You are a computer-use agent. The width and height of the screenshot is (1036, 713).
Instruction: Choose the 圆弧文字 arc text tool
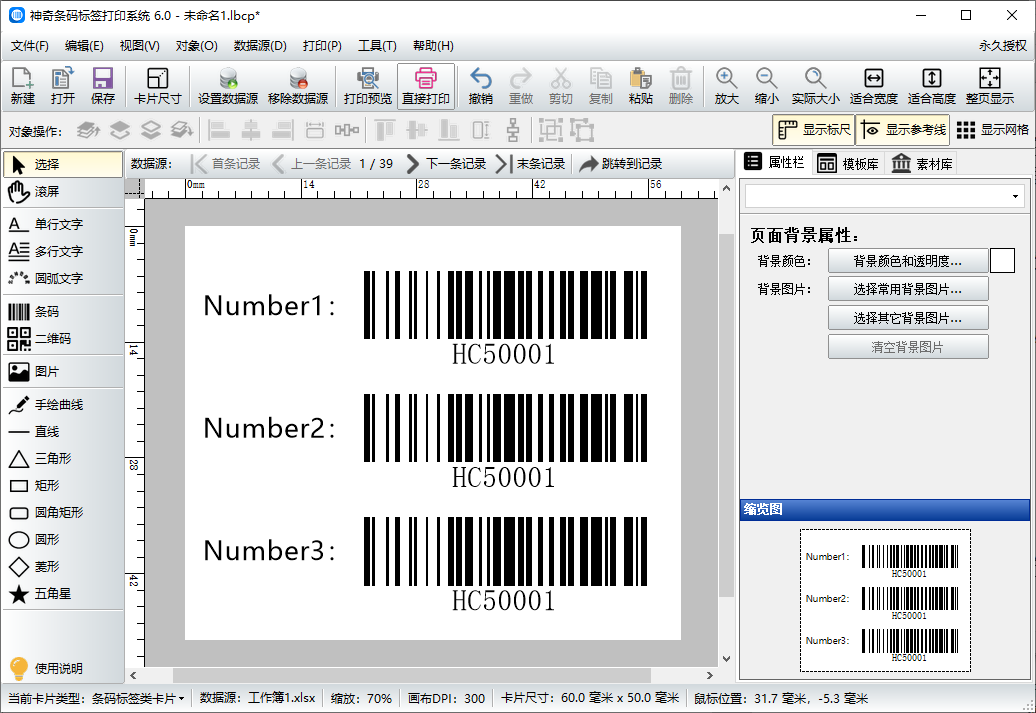click(63, 279)
